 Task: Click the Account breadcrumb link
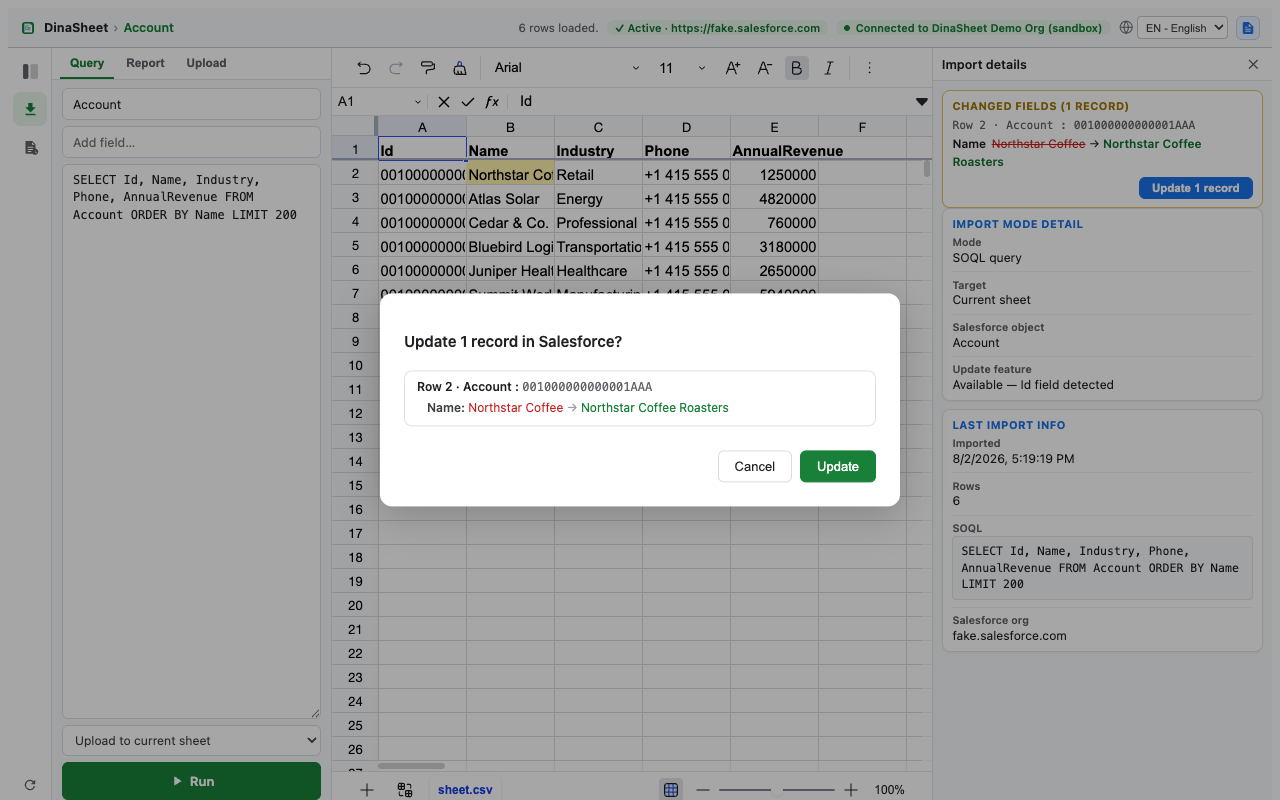click(x=148, y=28)
